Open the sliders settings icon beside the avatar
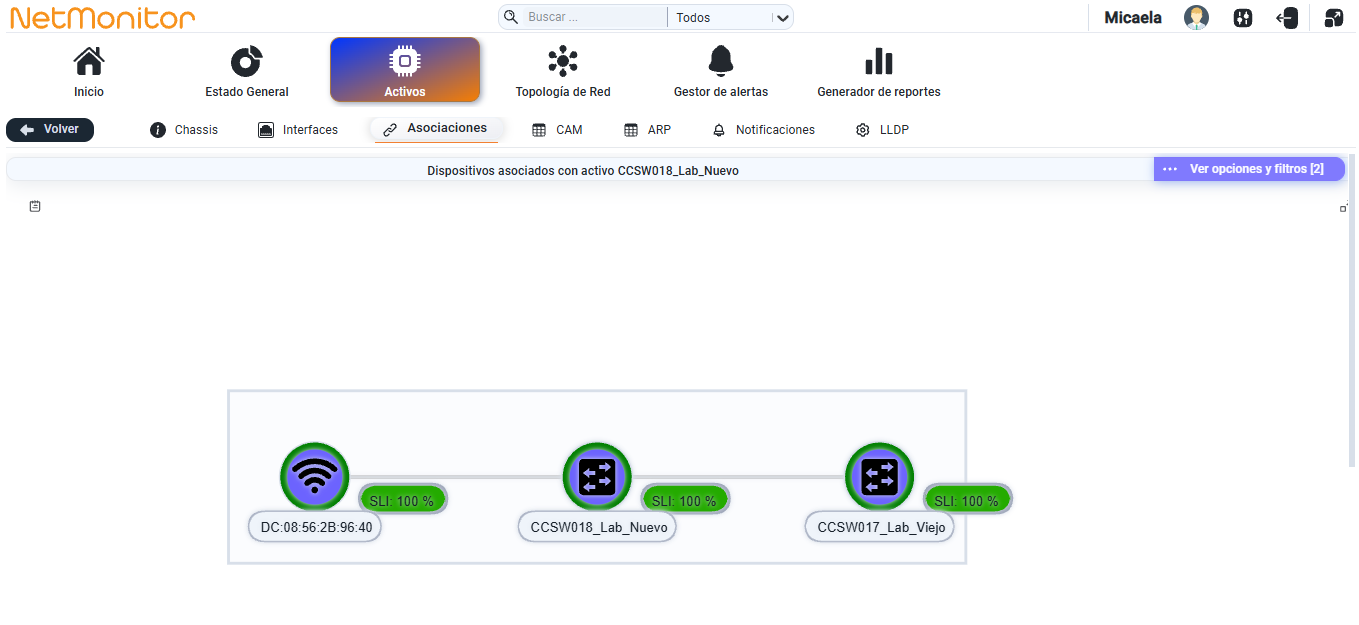 click(1243, 17)
